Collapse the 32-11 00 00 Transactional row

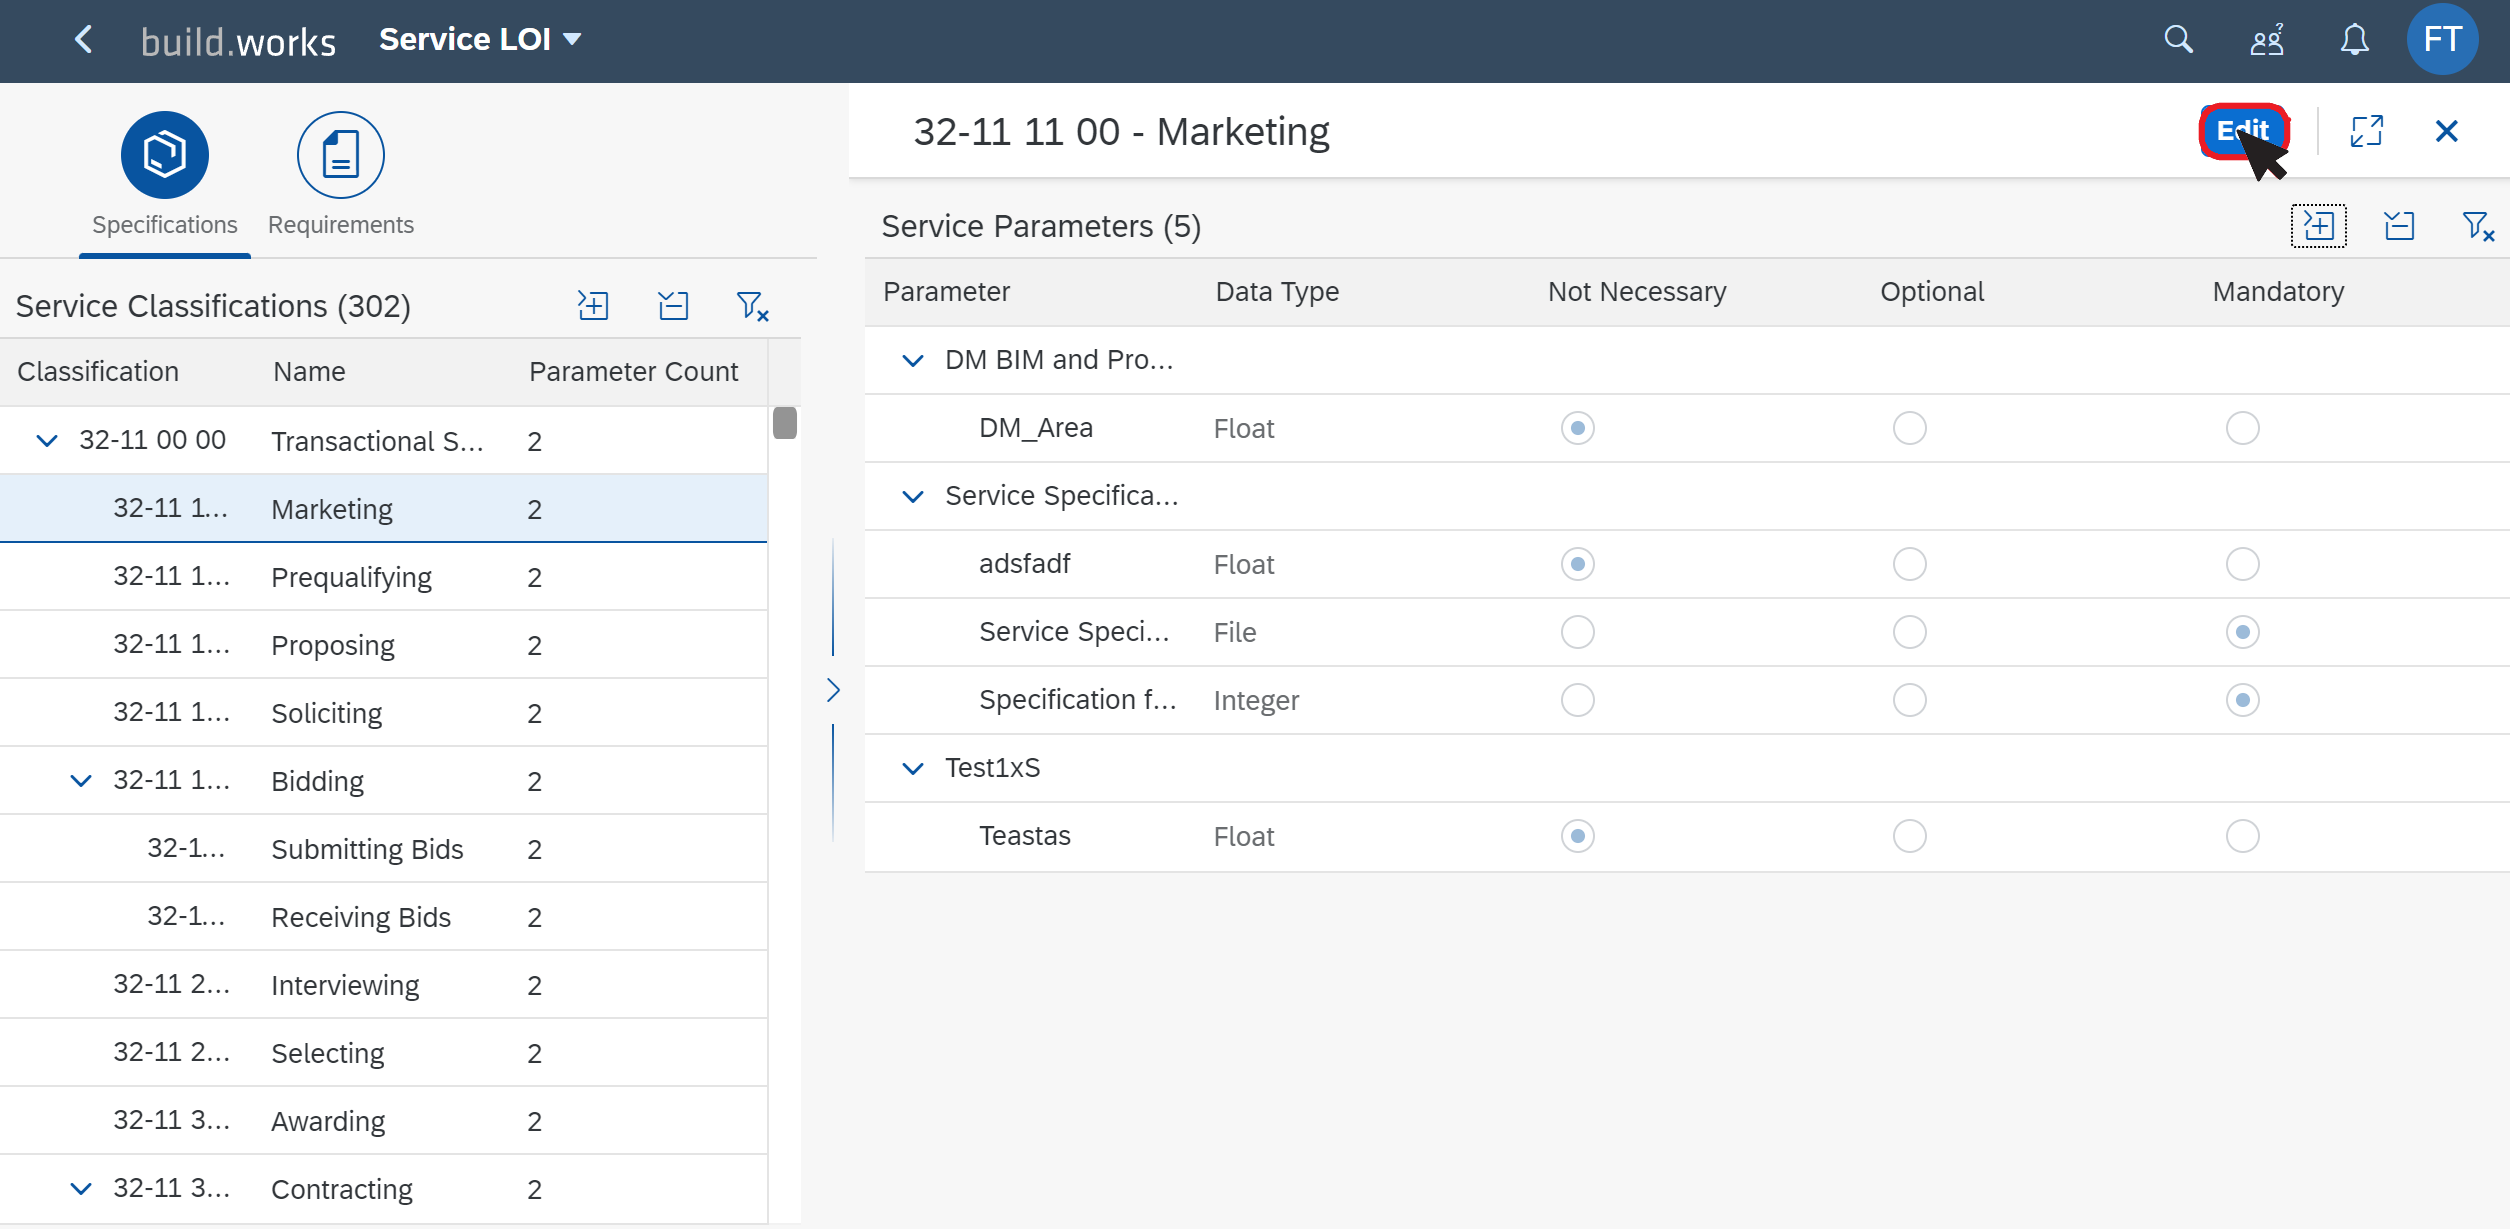[x=47, y=440]
